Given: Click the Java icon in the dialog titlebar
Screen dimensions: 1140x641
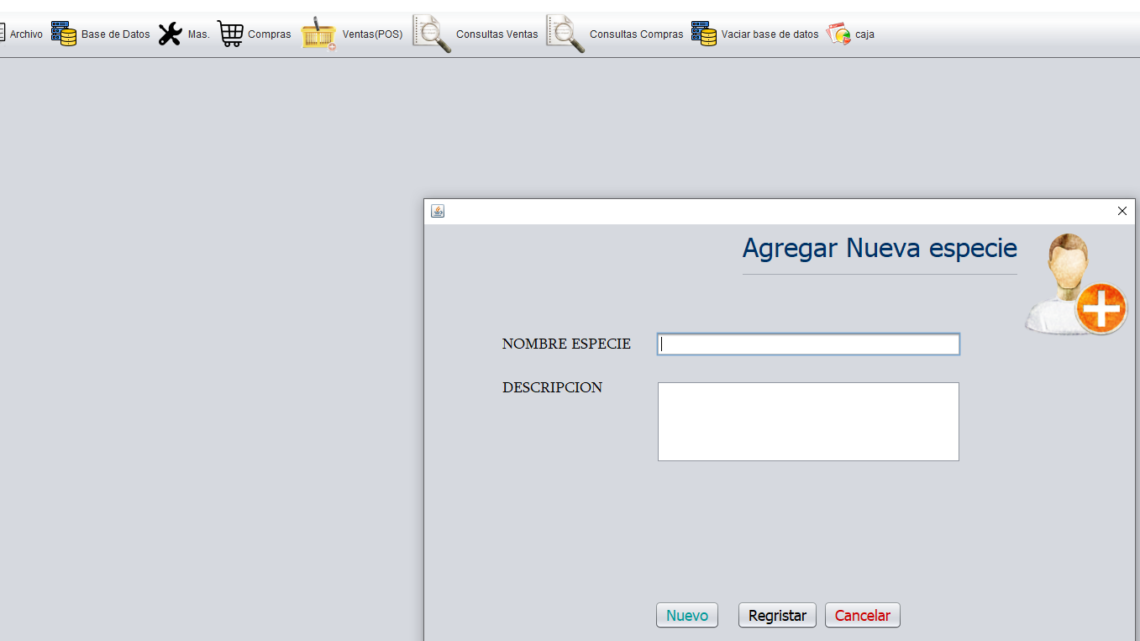Looking at the screenshot, I should coord(437,210).
